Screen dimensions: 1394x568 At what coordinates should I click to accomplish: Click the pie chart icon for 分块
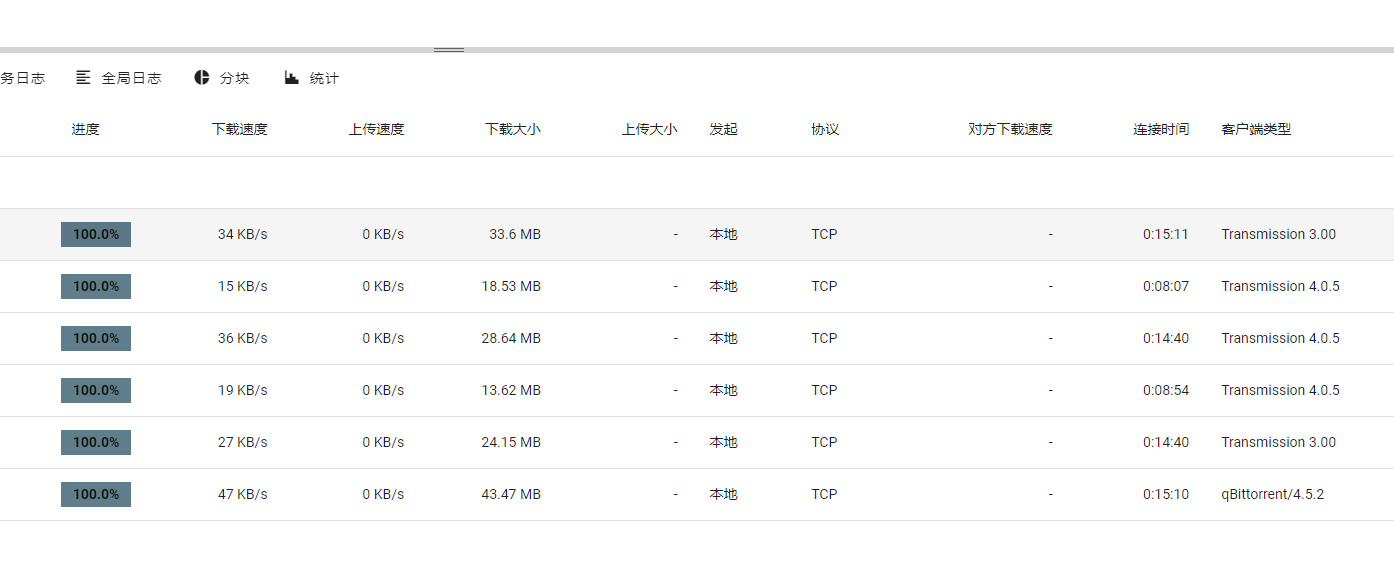202,78
